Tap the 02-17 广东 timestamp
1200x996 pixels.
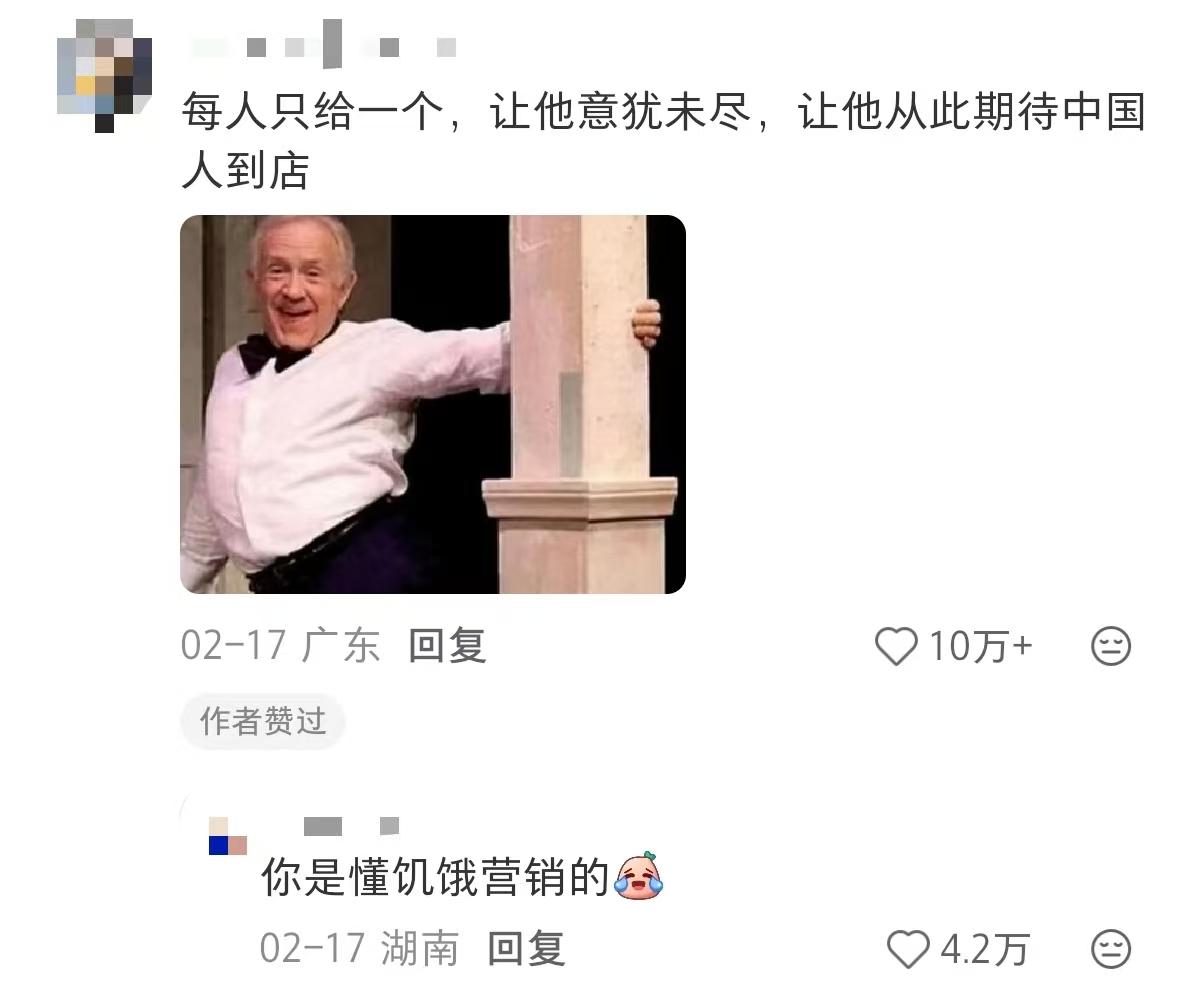pos(281,646)
